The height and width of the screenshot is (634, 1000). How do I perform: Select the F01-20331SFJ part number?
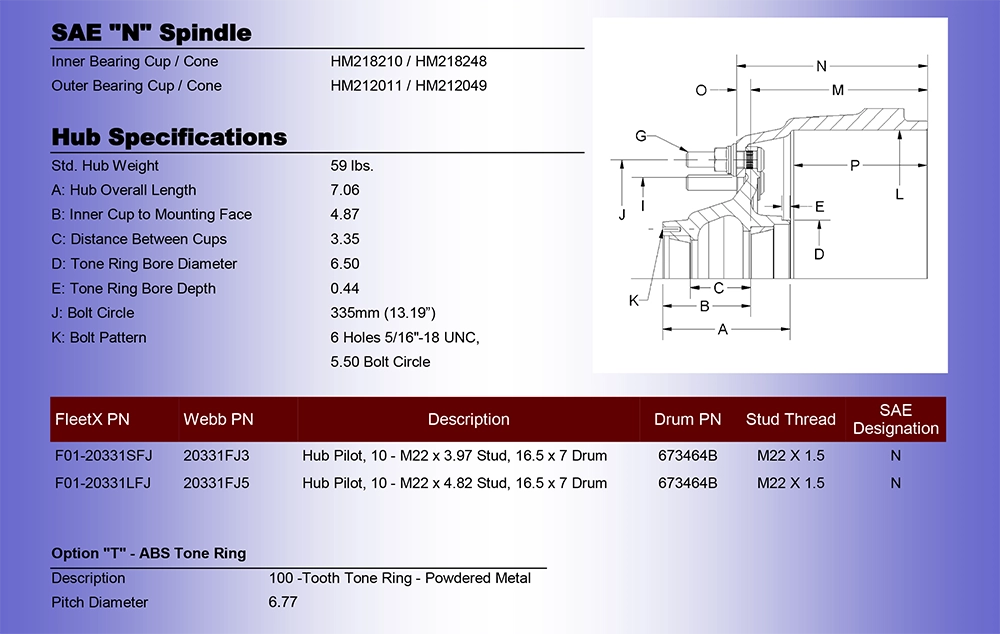coord(103,455)
